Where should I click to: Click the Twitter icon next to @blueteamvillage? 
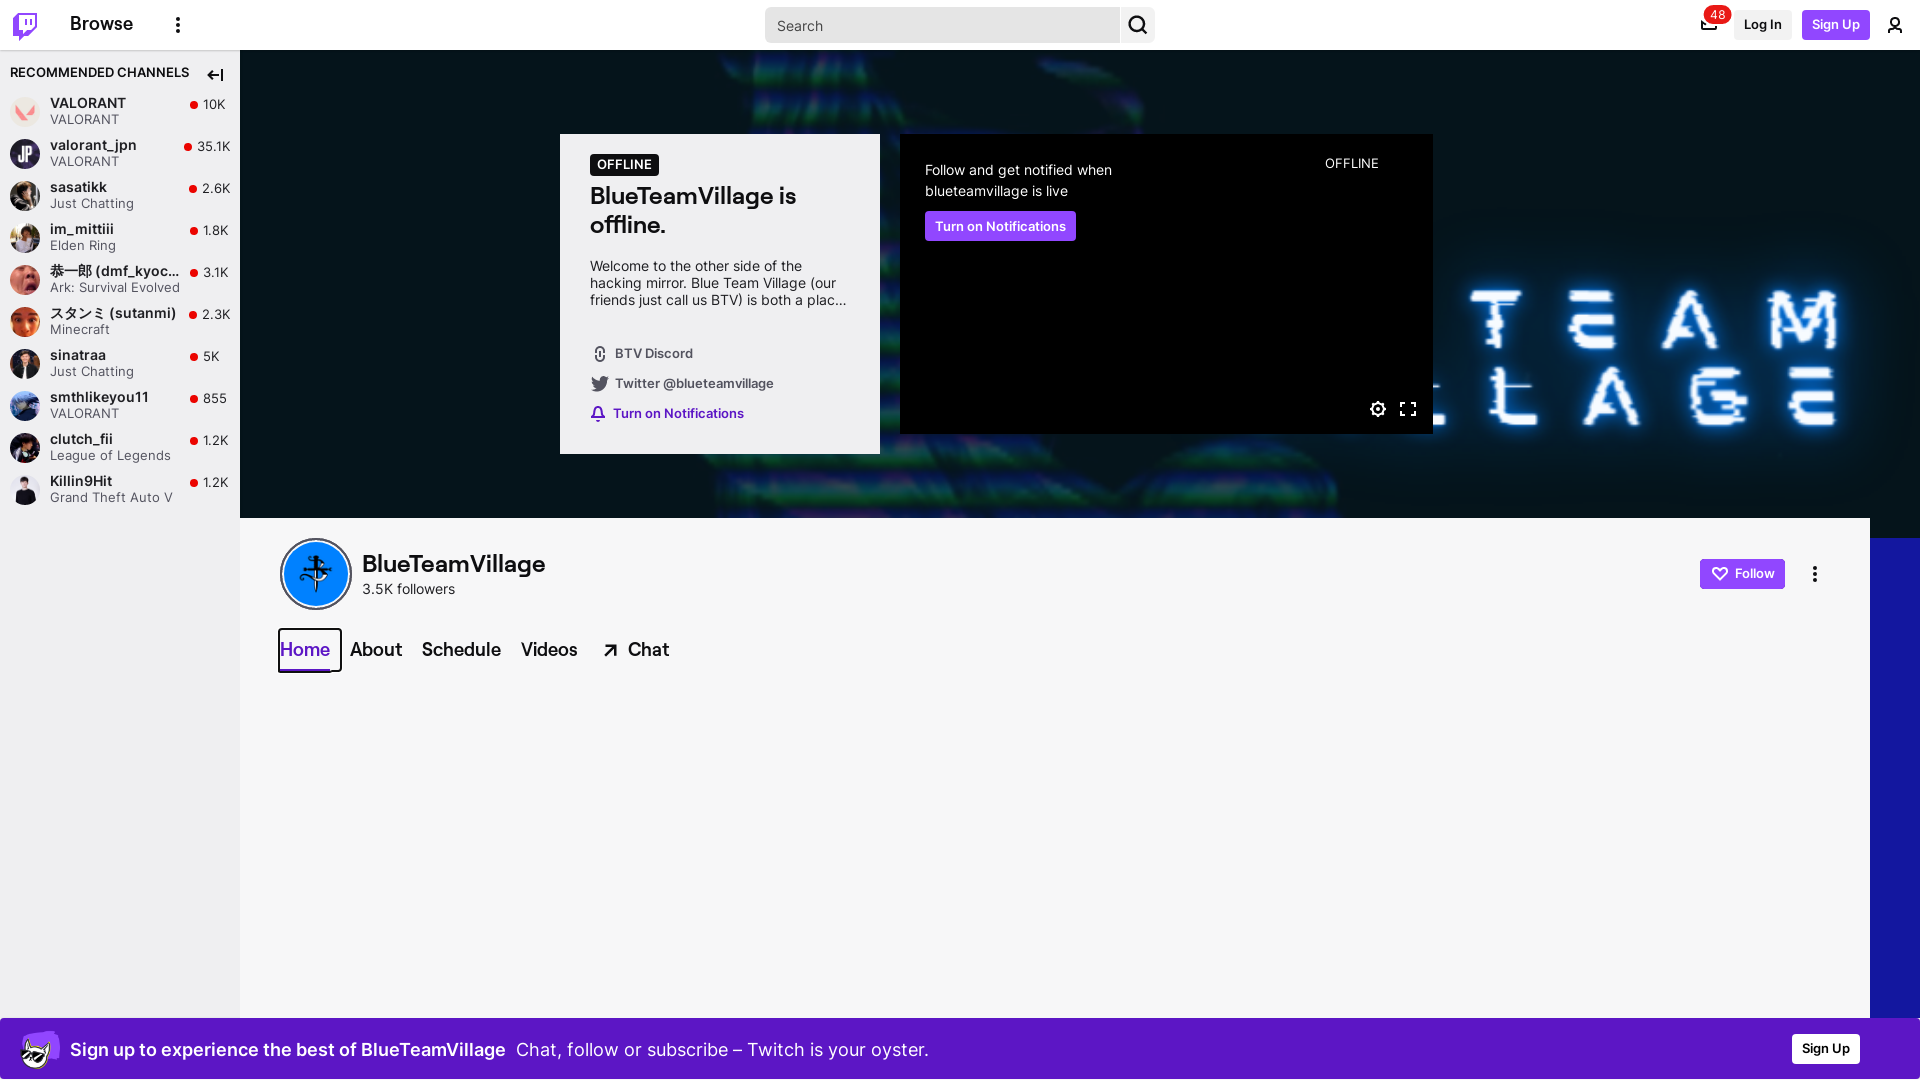[x=599, y=383]
